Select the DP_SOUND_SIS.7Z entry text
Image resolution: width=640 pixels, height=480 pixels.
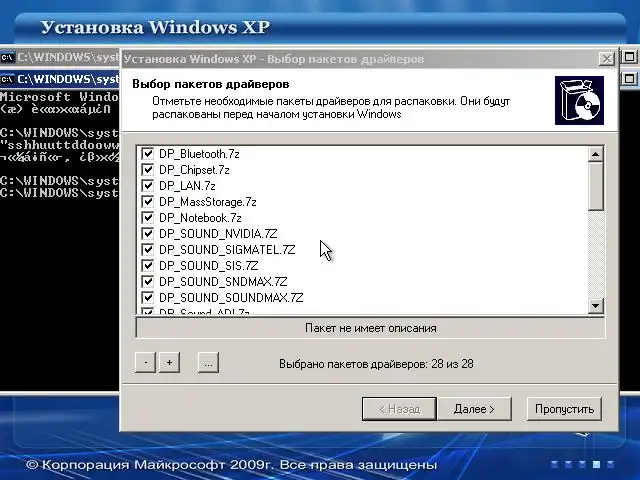tap(209, 265)
